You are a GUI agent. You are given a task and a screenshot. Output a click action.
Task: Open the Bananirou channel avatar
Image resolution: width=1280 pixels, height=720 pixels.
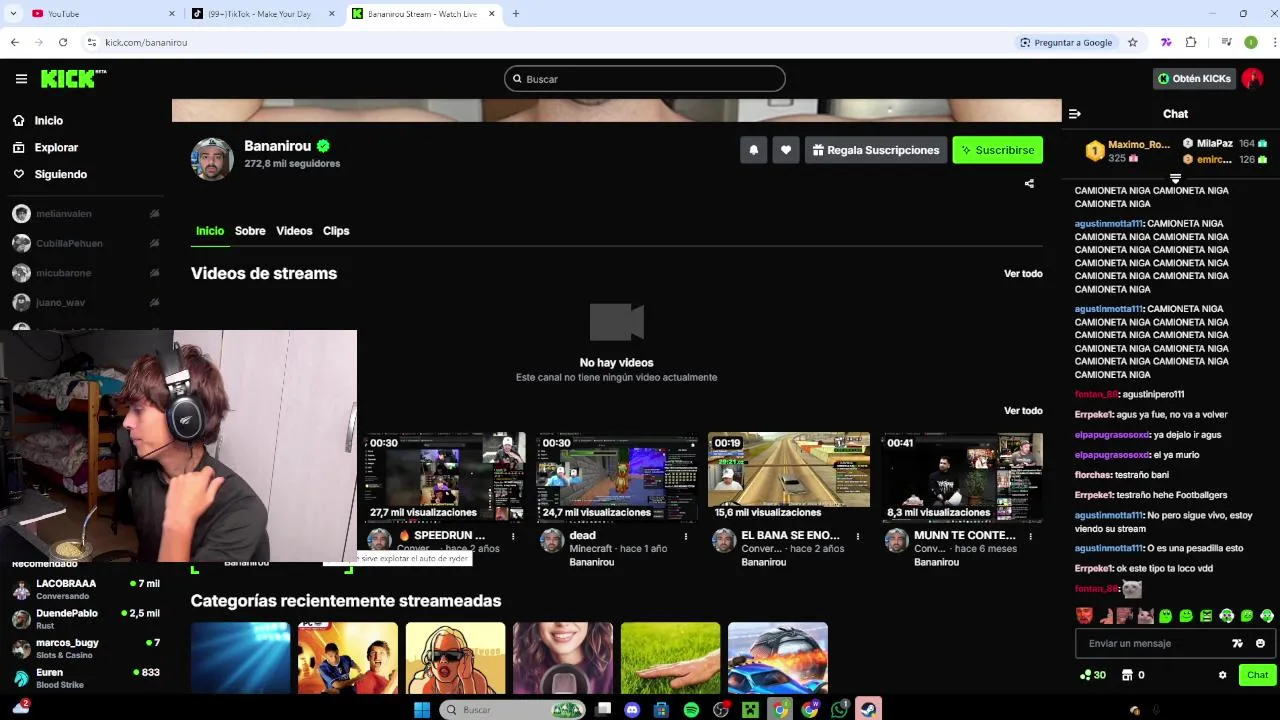[x=212, y=159]
